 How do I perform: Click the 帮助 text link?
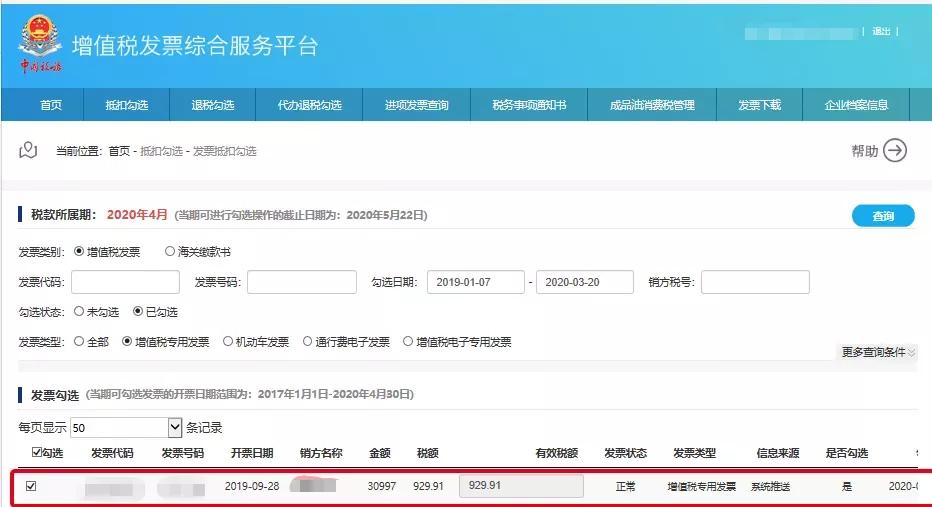point(864,151)
